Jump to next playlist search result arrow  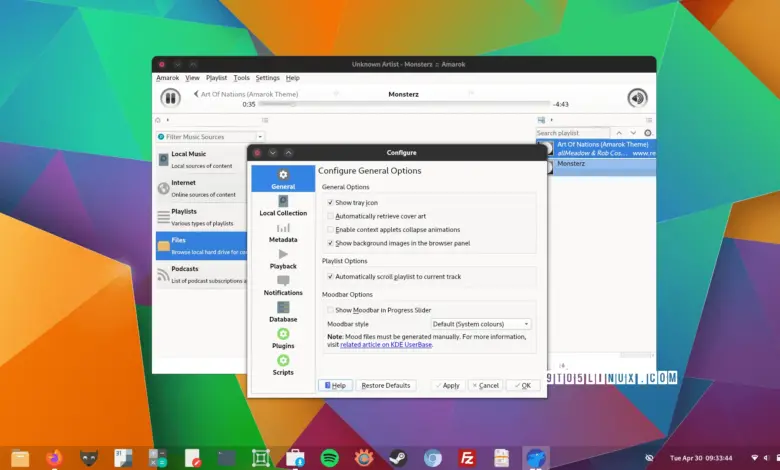click(x=633, y=133)
